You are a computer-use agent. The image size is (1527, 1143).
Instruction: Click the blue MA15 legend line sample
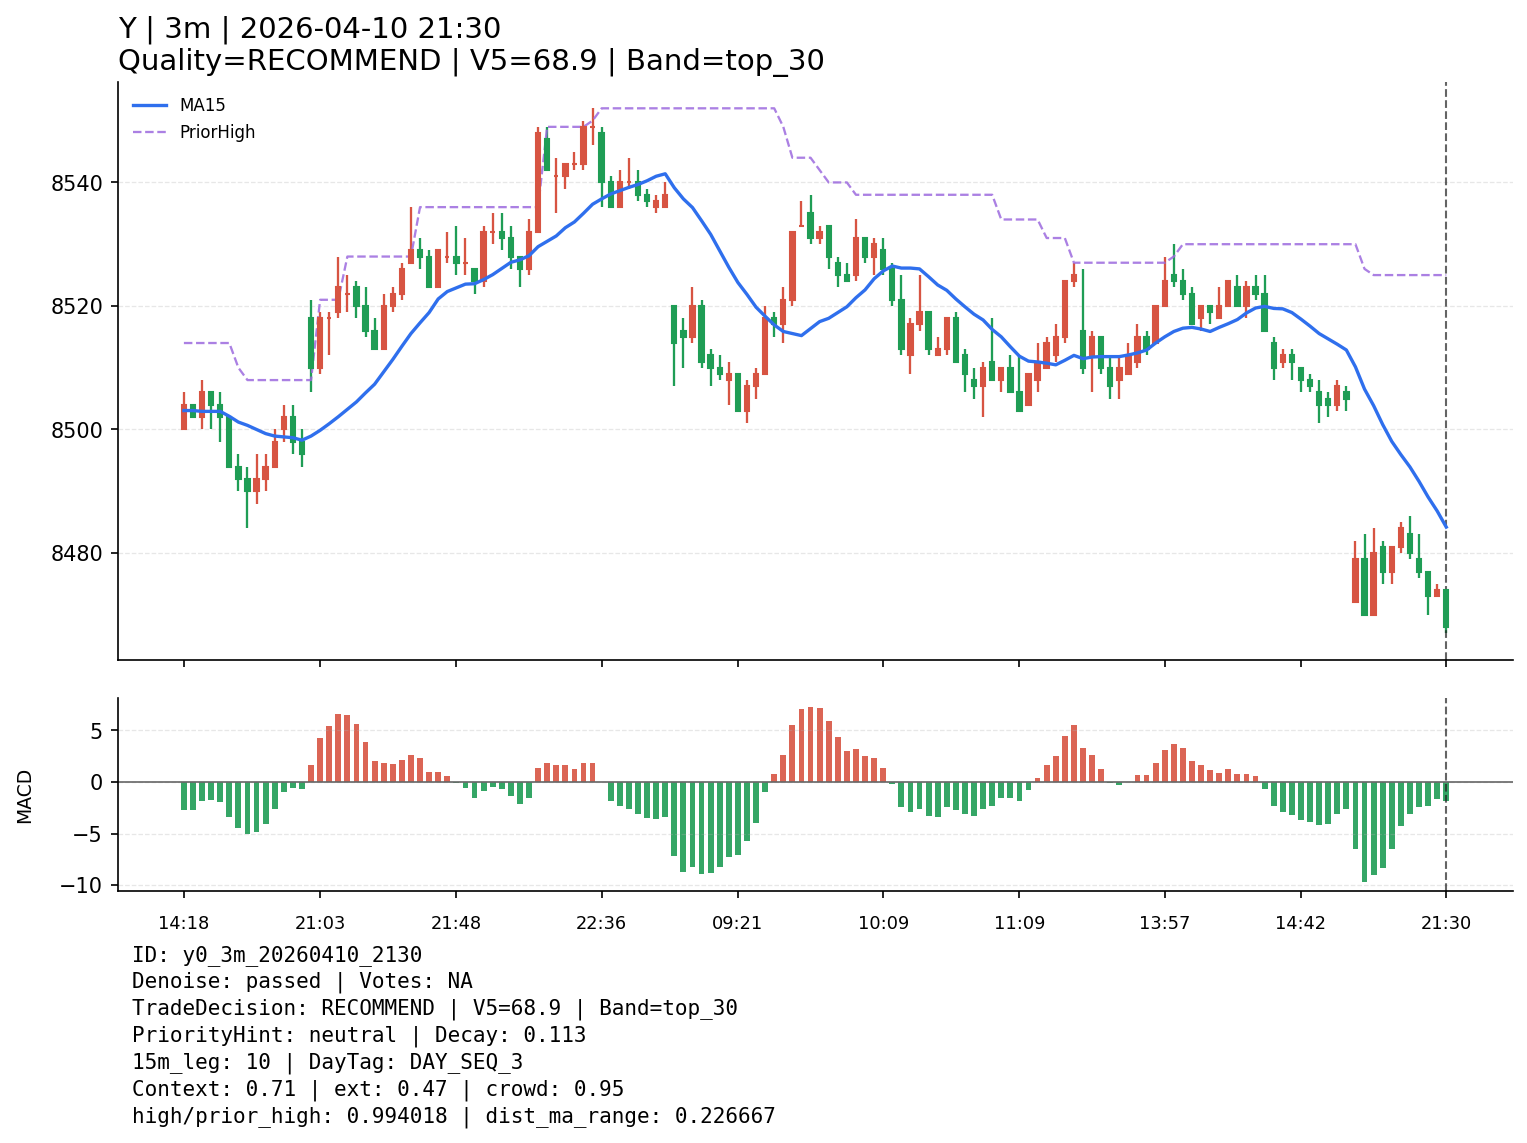click(x=150, y=105)
